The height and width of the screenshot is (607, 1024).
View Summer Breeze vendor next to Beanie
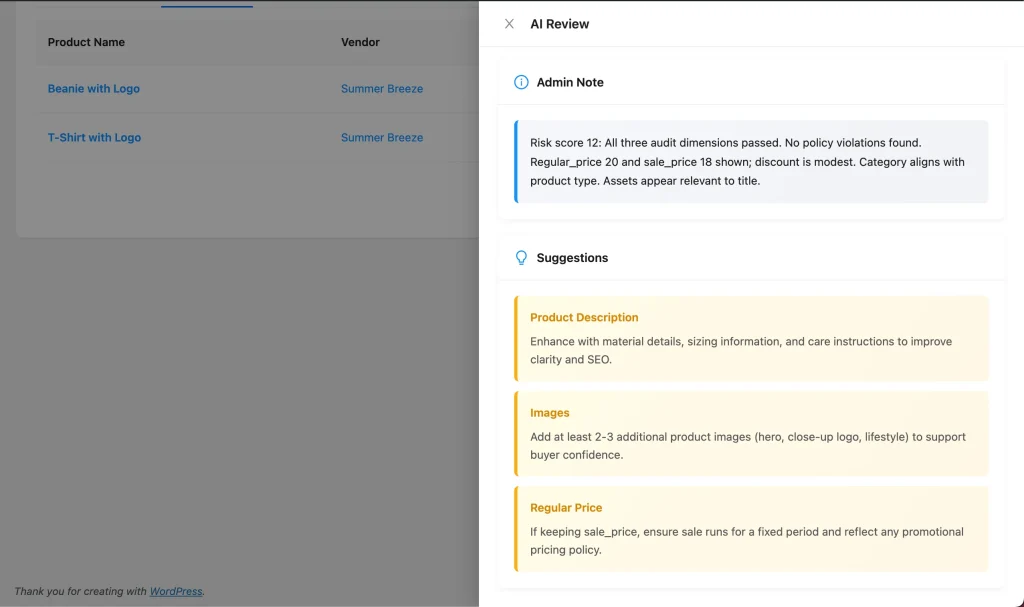(x=382, y=88)
